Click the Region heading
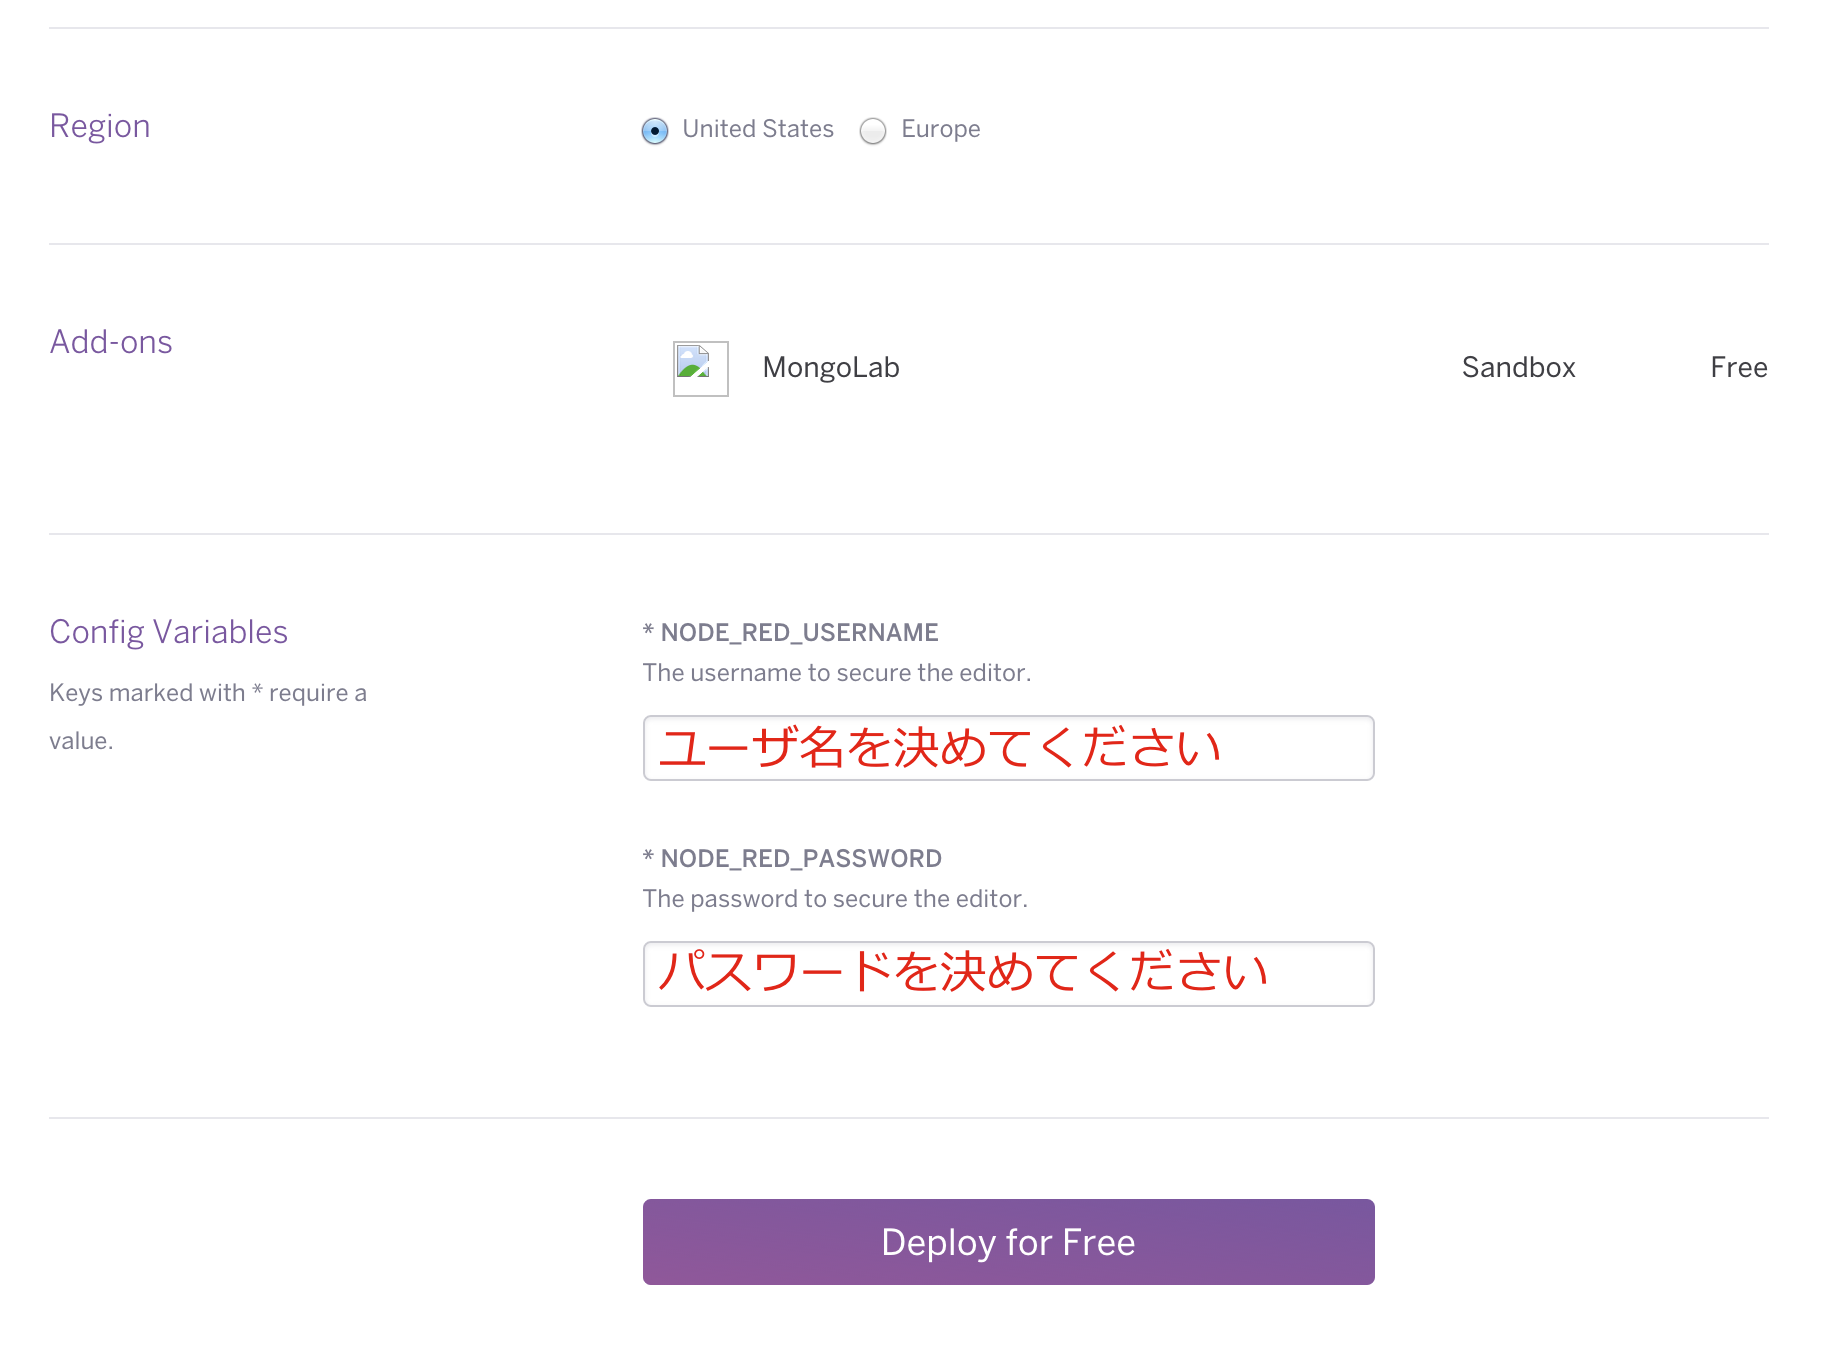The image size is (1824, 1345). pos(100,127)
